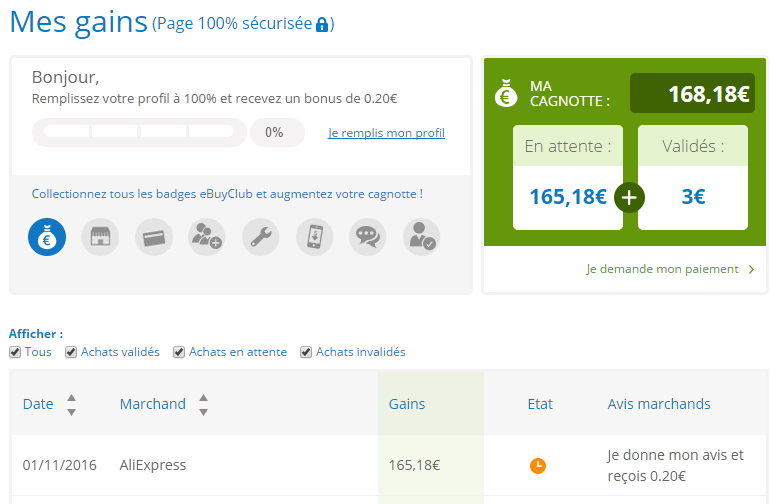Uncheck the Tous checkbox
Screen dimensions: 771x504
15,352
